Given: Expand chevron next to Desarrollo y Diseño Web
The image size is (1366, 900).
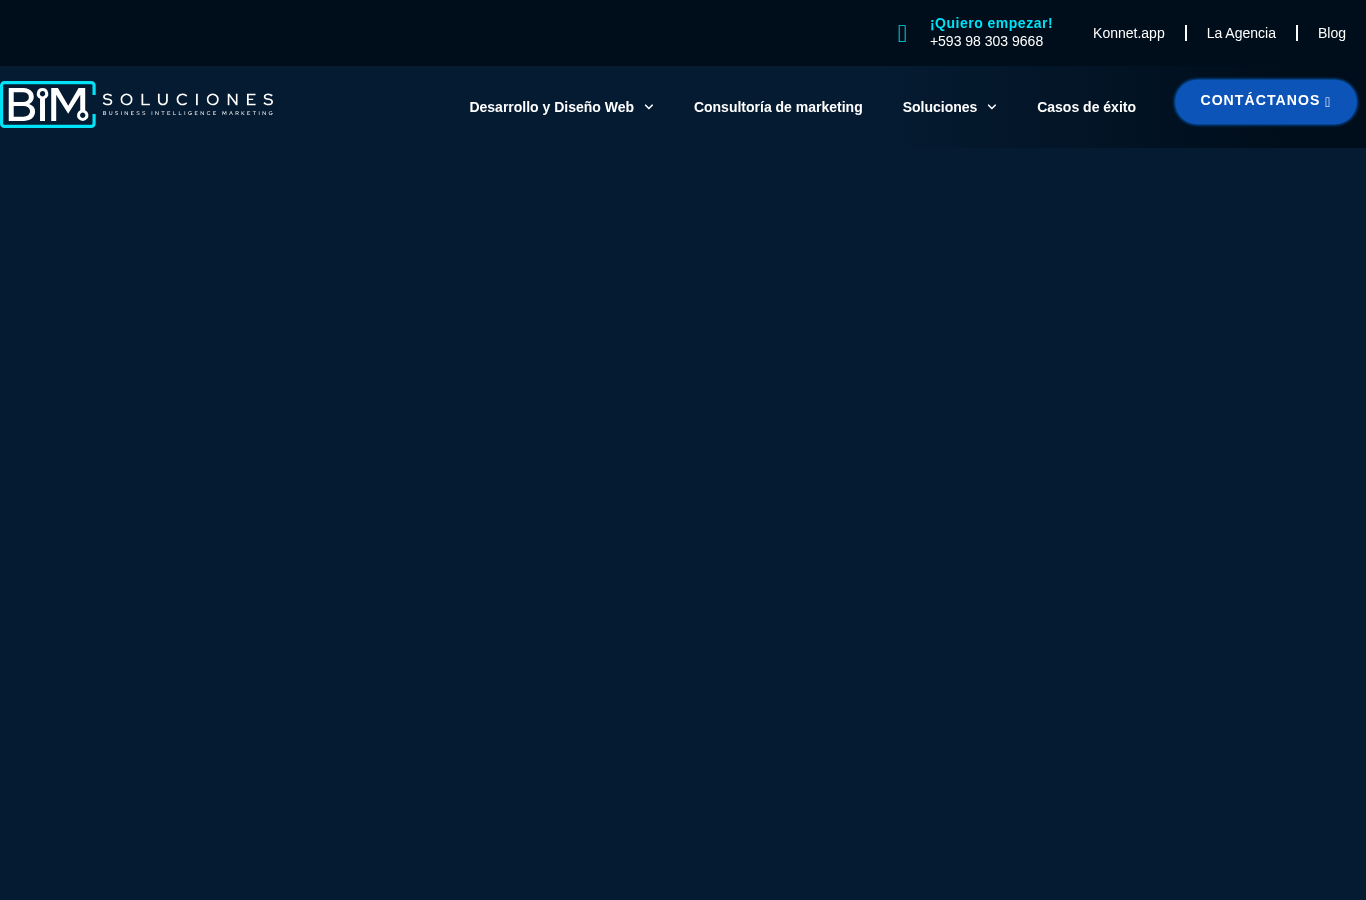Looking at the screenshot, I should click(x=649, y=107).
